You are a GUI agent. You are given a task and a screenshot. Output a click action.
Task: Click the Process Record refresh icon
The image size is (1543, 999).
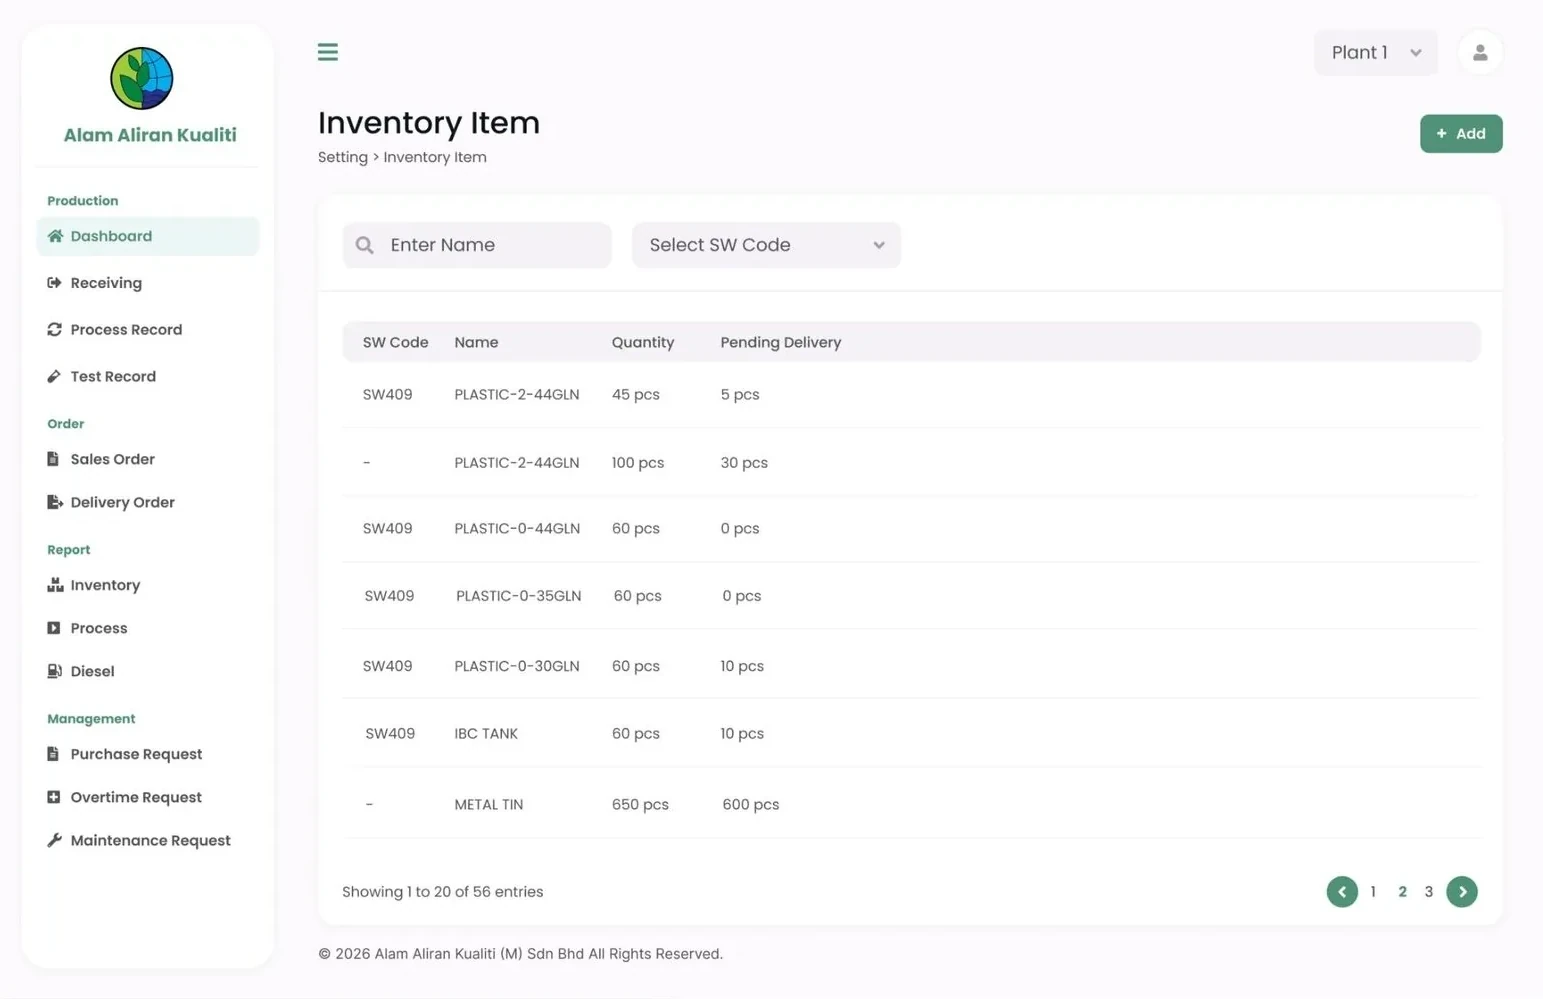tap(54, 329)
